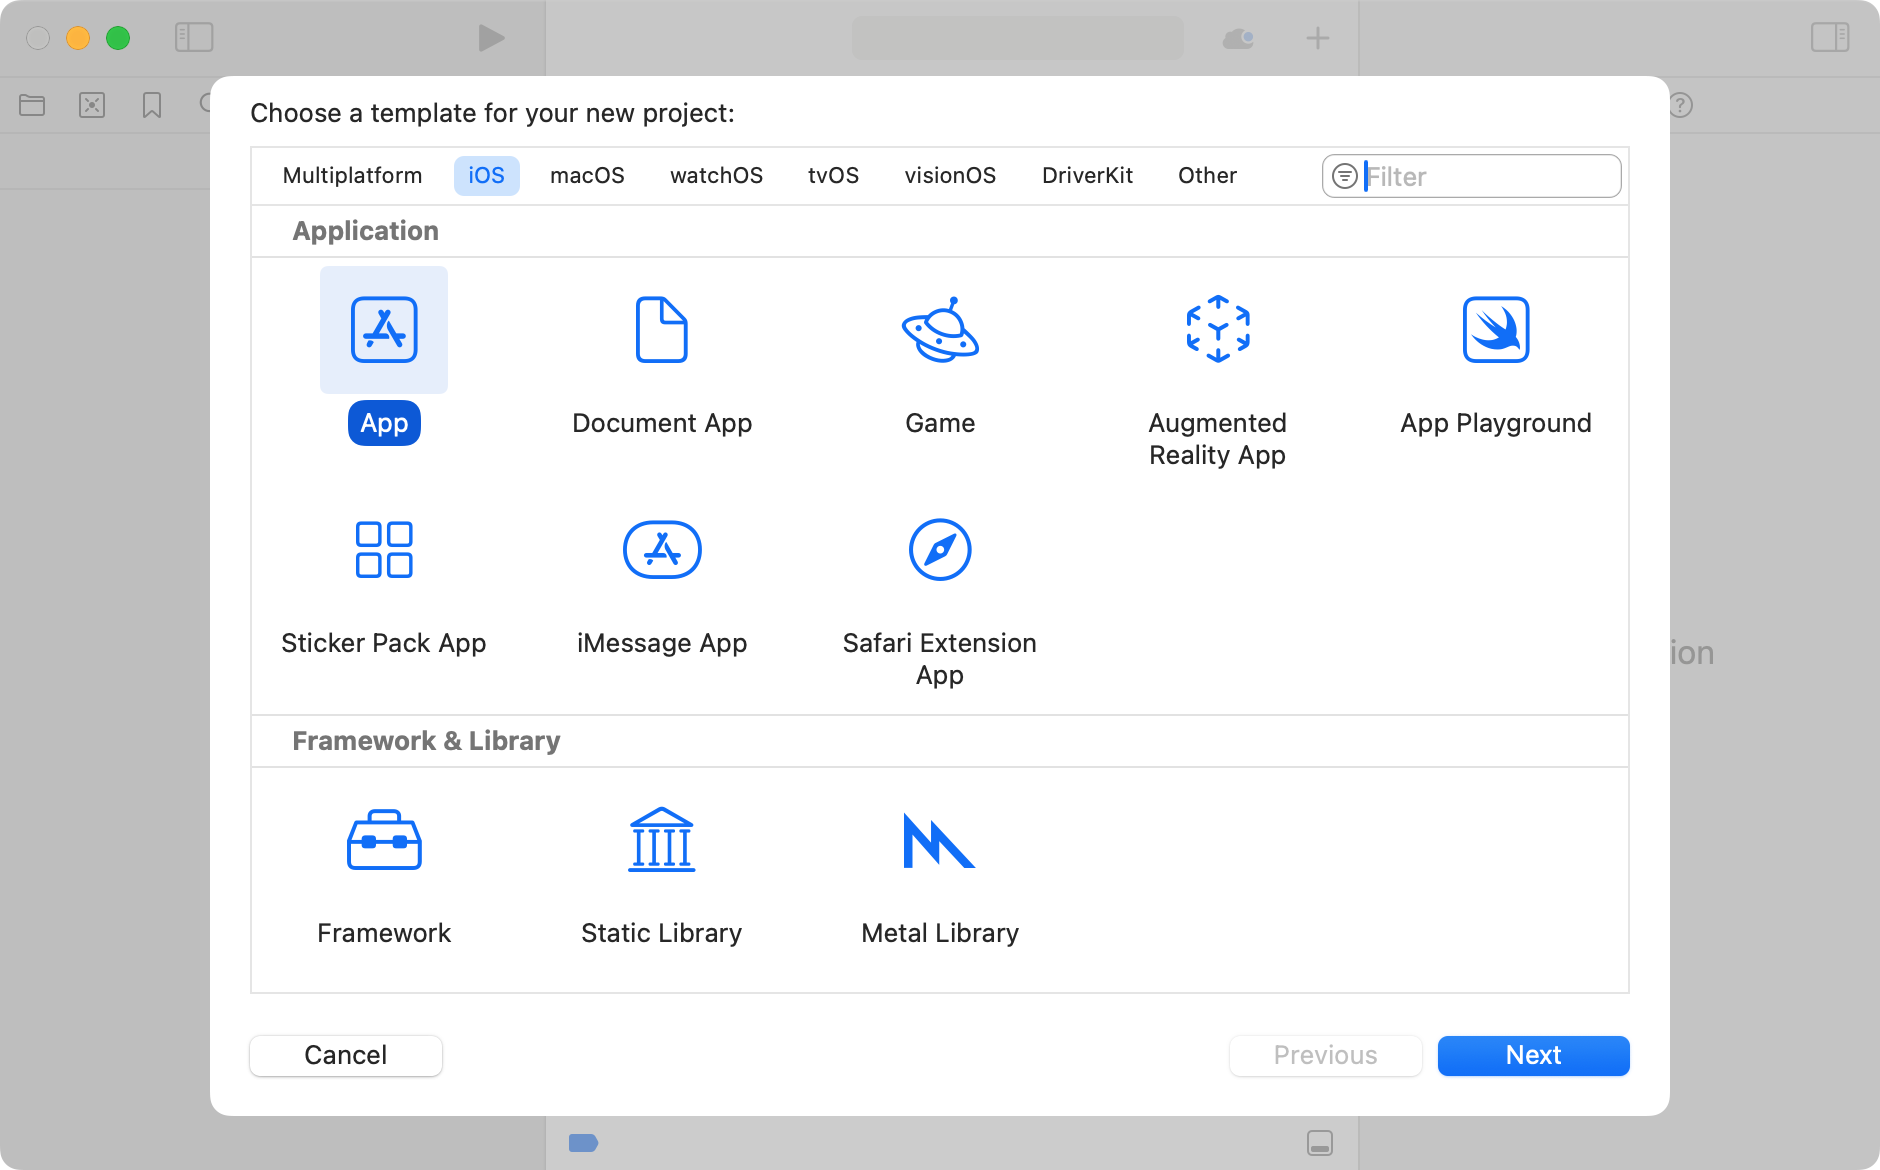
Task: Open the watchOS platform tab
Action: [x=716, y=176]
